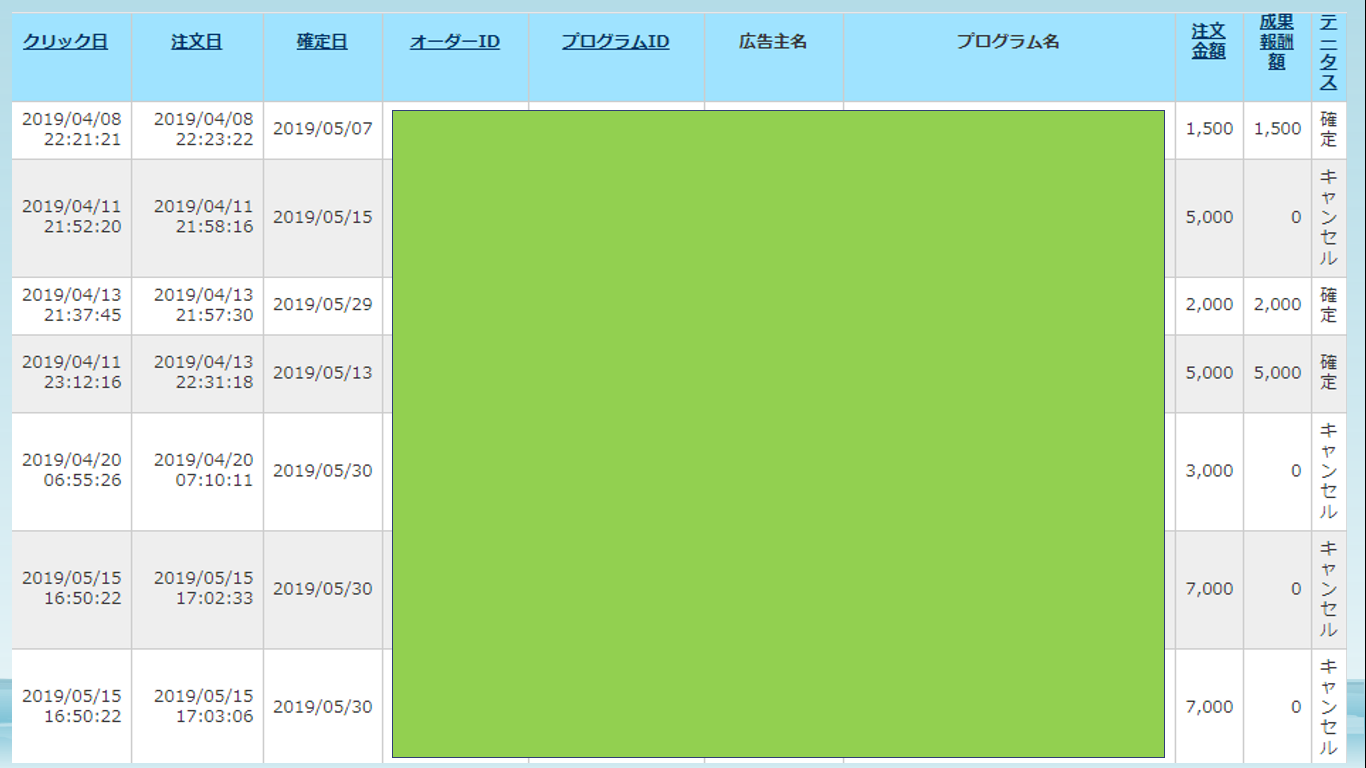Select click date 2019/04/20 06:55:26
1366x768 pixels.
coord(71,470)
